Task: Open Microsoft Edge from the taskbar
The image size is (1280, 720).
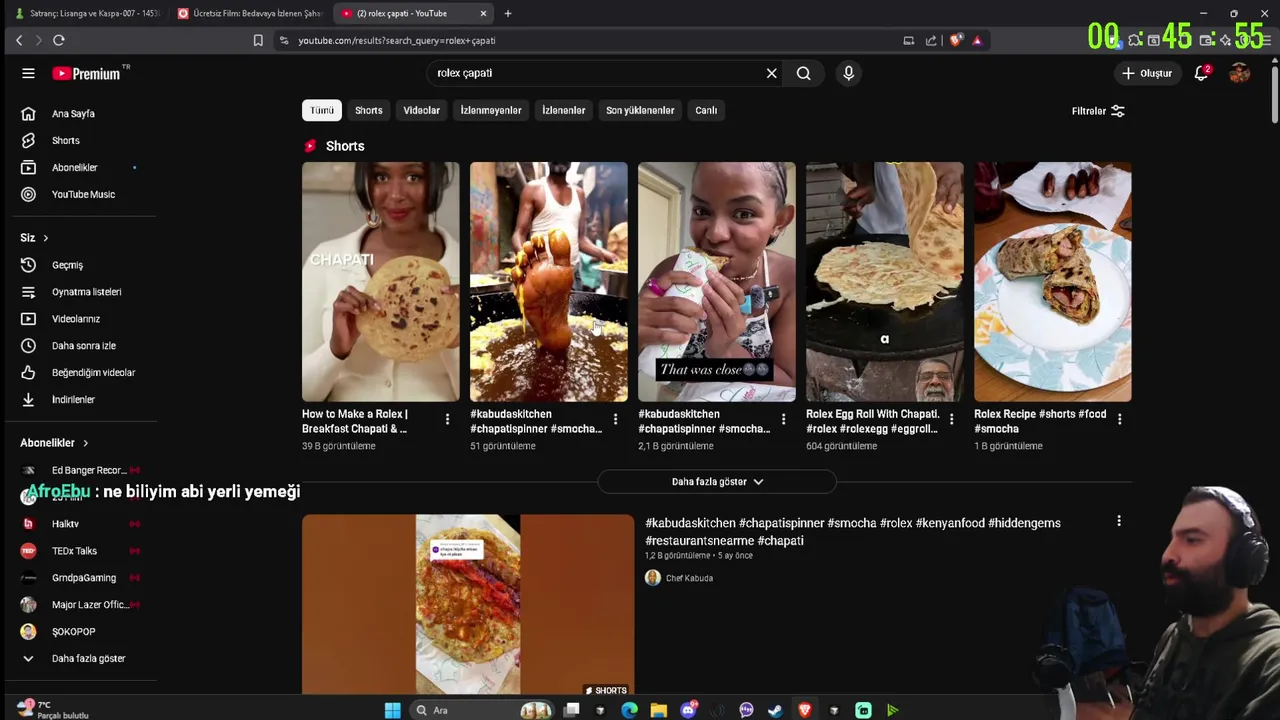Action: coord(629,710)
